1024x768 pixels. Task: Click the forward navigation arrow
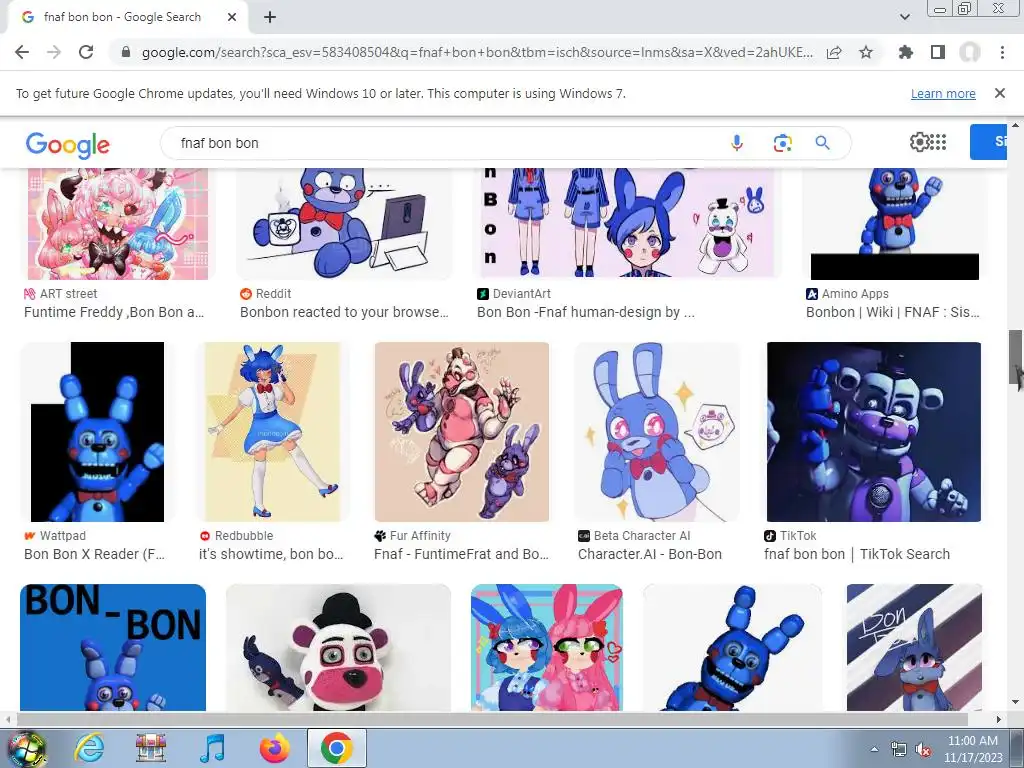pyautogui.click(x=54, y=52)
